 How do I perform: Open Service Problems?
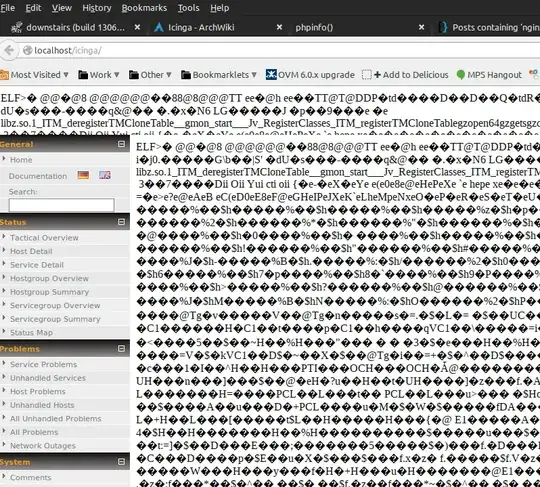(x=43, y=364)
